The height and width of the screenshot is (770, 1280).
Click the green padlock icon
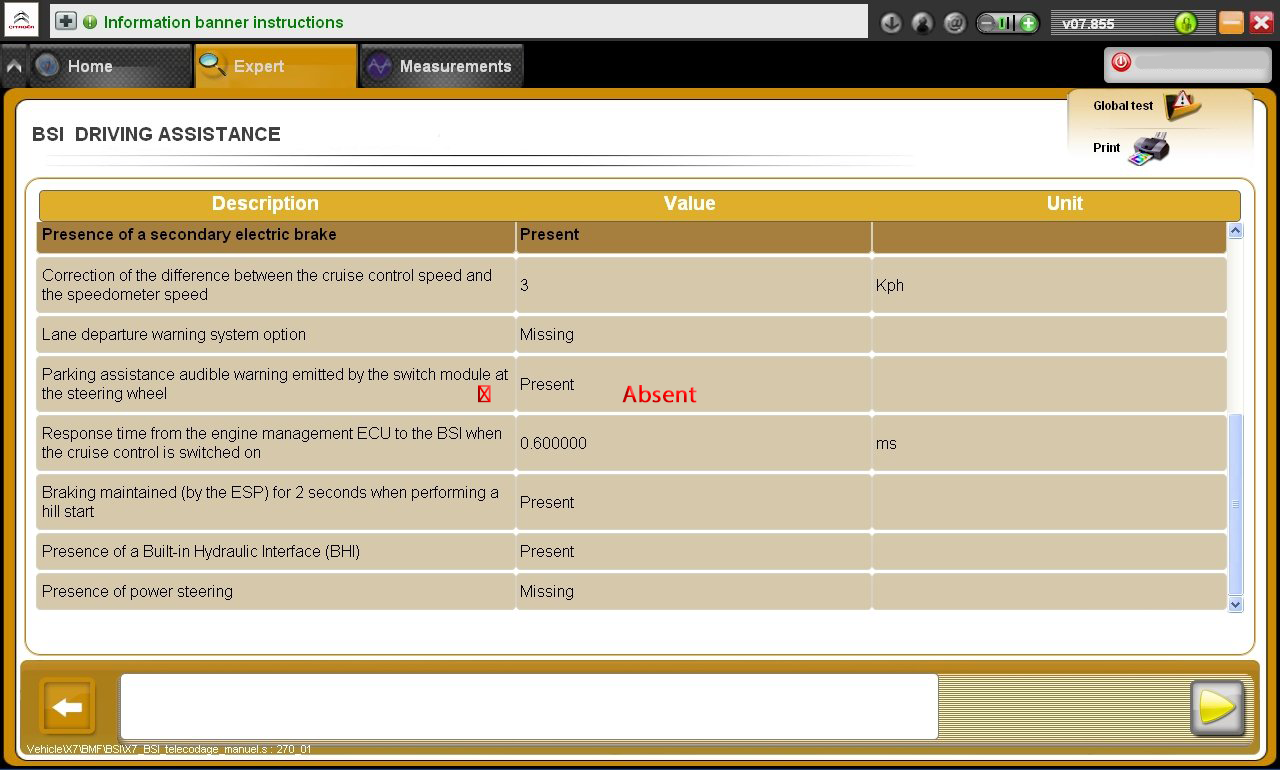pyautogui.click(x=1186, y=23)
